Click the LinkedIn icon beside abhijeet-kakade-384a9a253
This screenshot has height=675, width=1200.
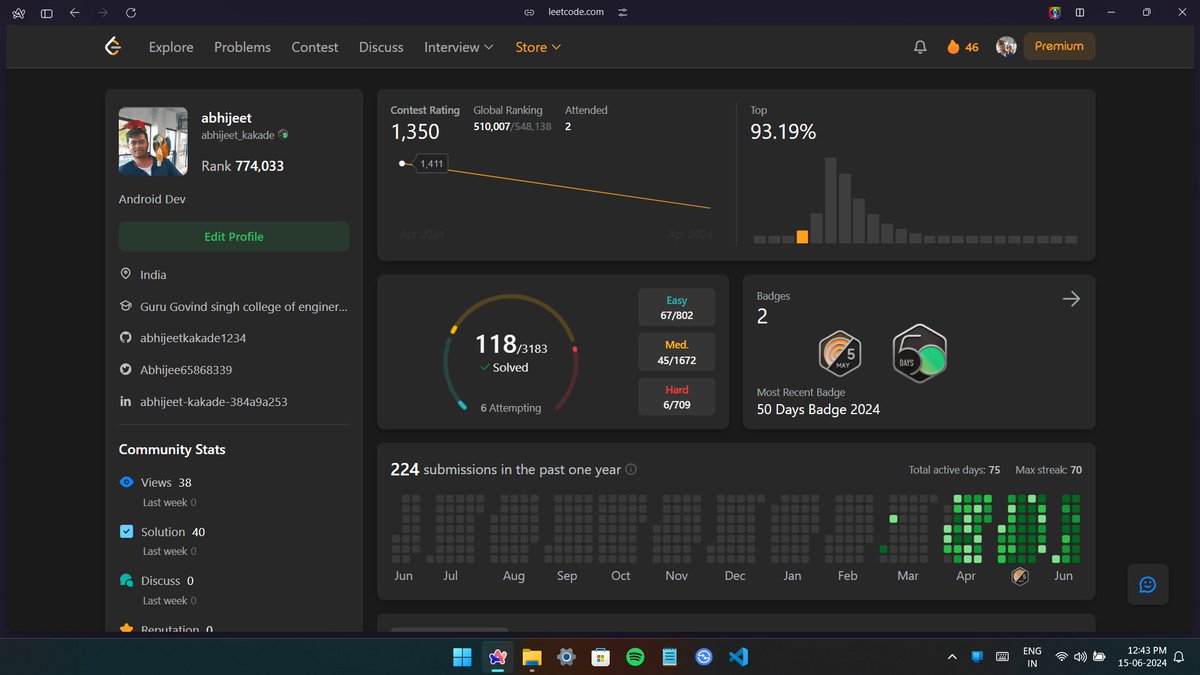pyautogui.click(x=126, y=402)
